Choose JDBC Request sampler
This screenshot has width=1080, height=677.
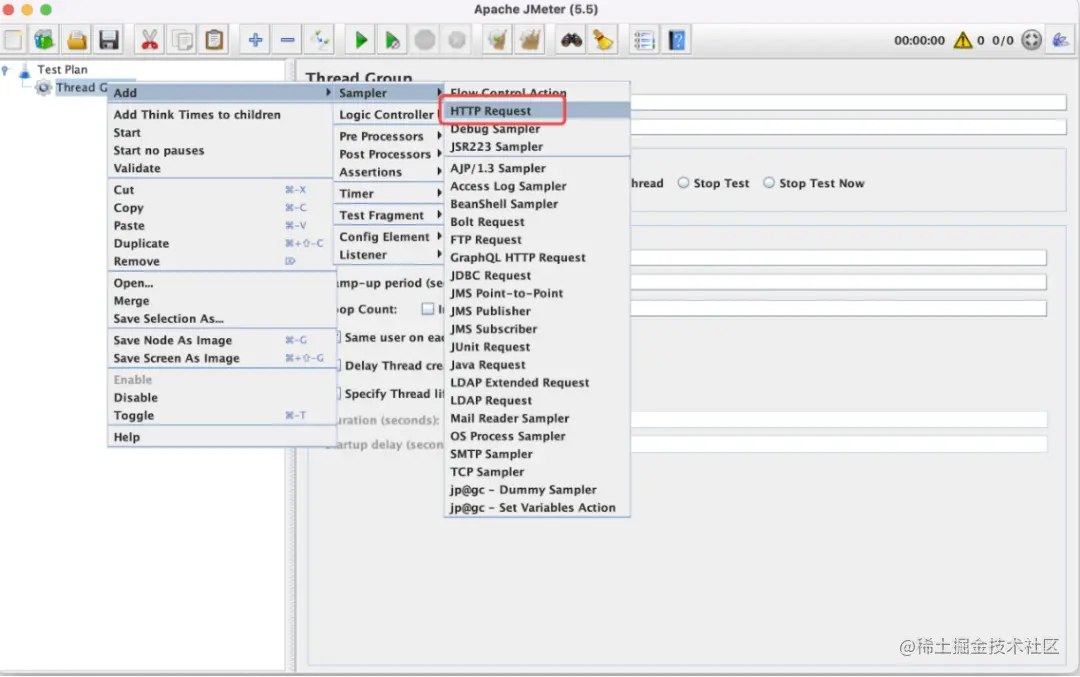coord(537,275)
